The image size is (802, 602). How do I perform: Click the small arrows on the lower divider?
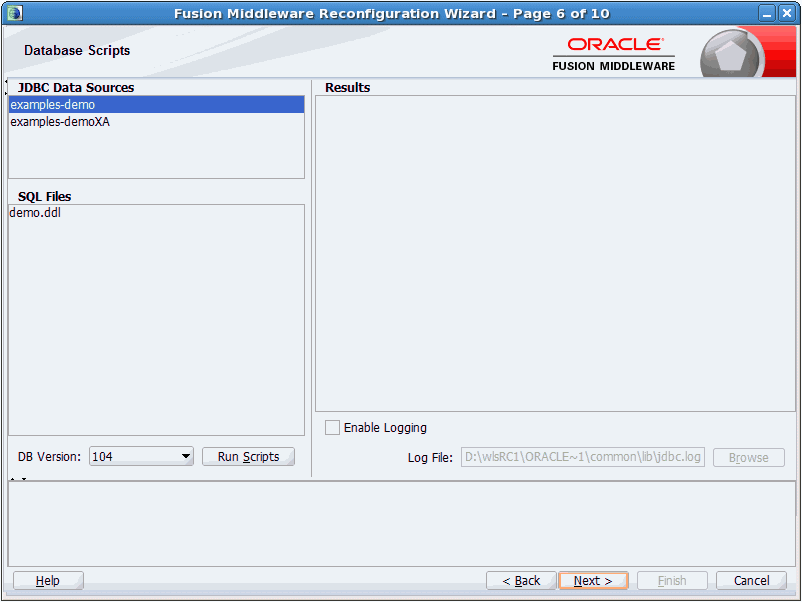tap(18, 479)
